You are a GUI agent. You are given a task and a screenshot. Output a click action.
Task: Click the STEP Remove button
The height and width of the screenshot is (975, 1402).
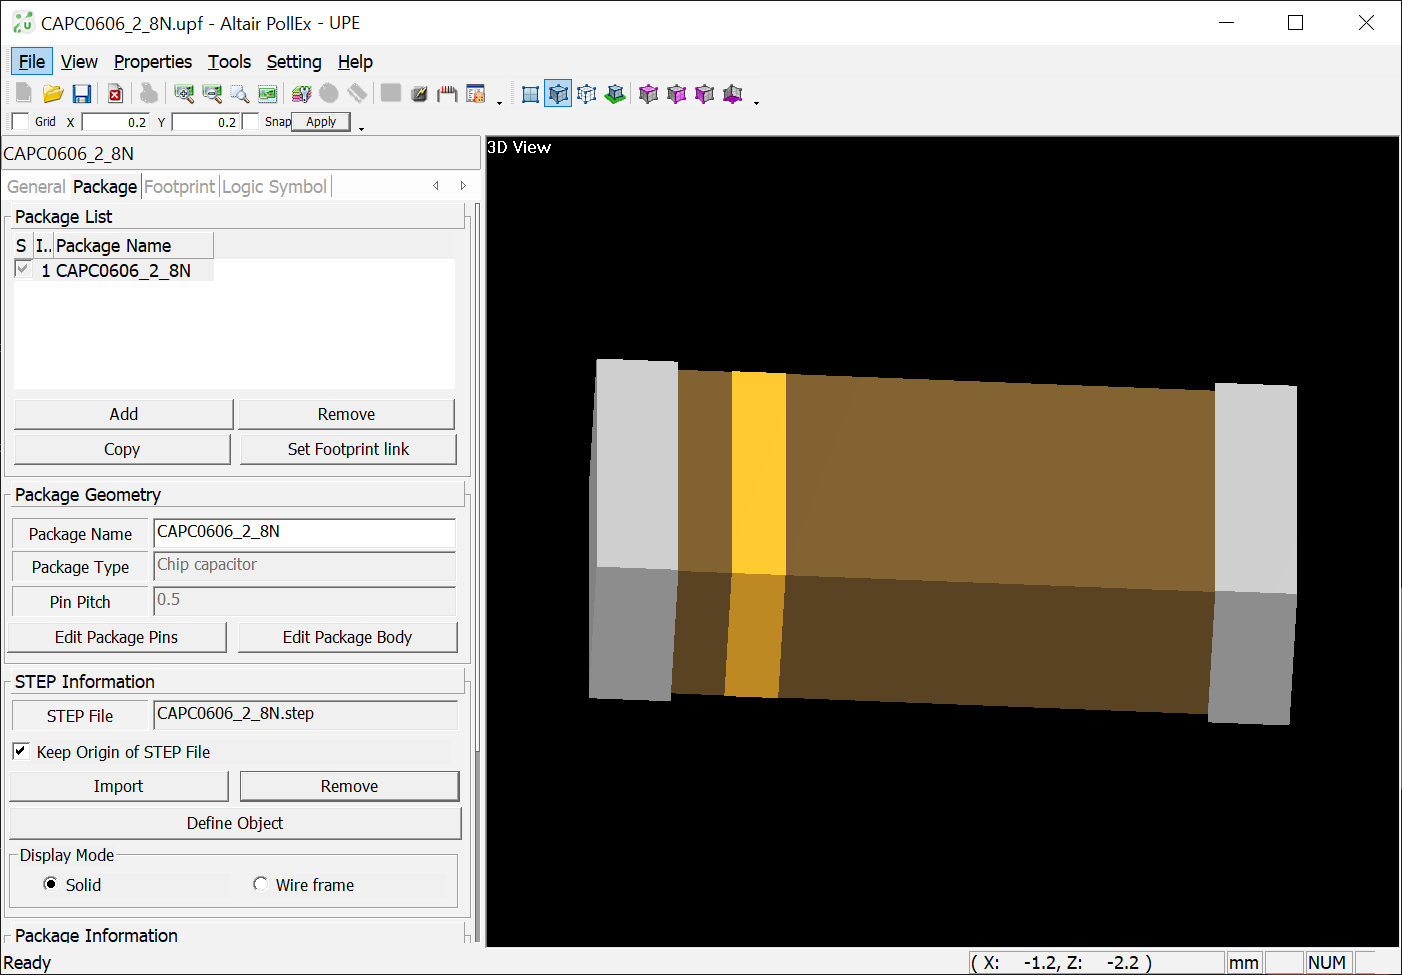(349, 786)
